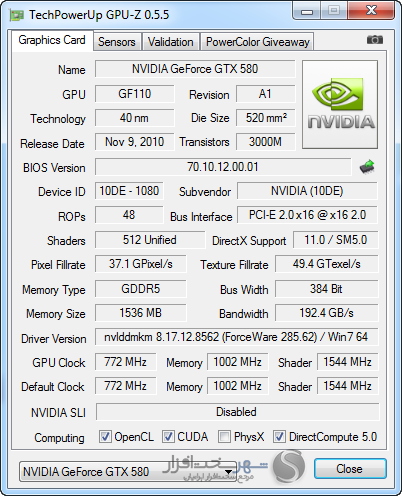Select NVIDIA GeForce GTX 580 combo box
The image size is (402, 496).
point(127,472)
